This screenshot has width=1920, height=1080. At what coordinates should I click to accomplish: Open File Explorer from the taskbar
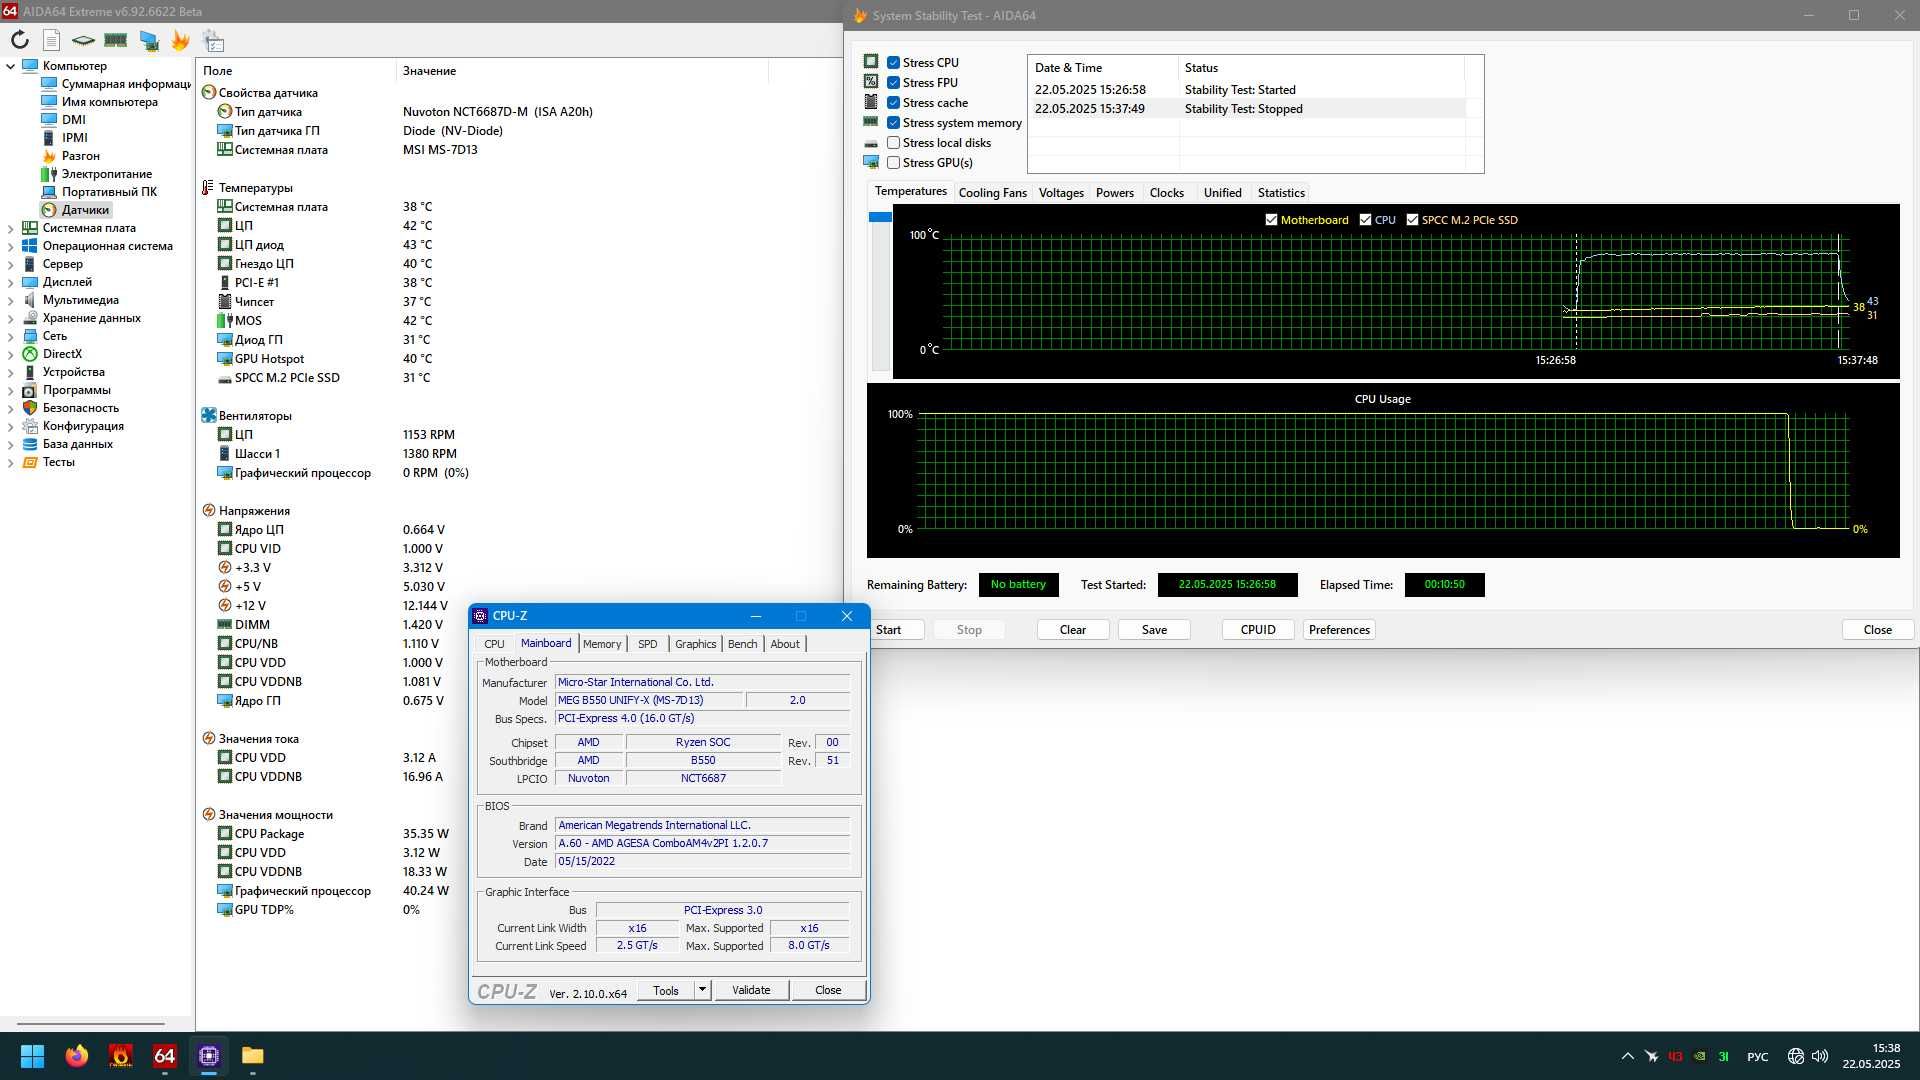(253, 1056)
